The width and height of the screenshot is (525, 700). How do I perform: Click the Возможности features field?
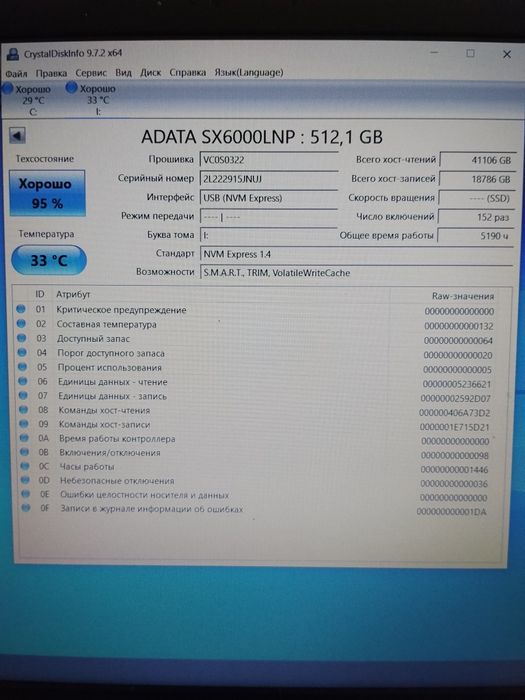(356, 273)
